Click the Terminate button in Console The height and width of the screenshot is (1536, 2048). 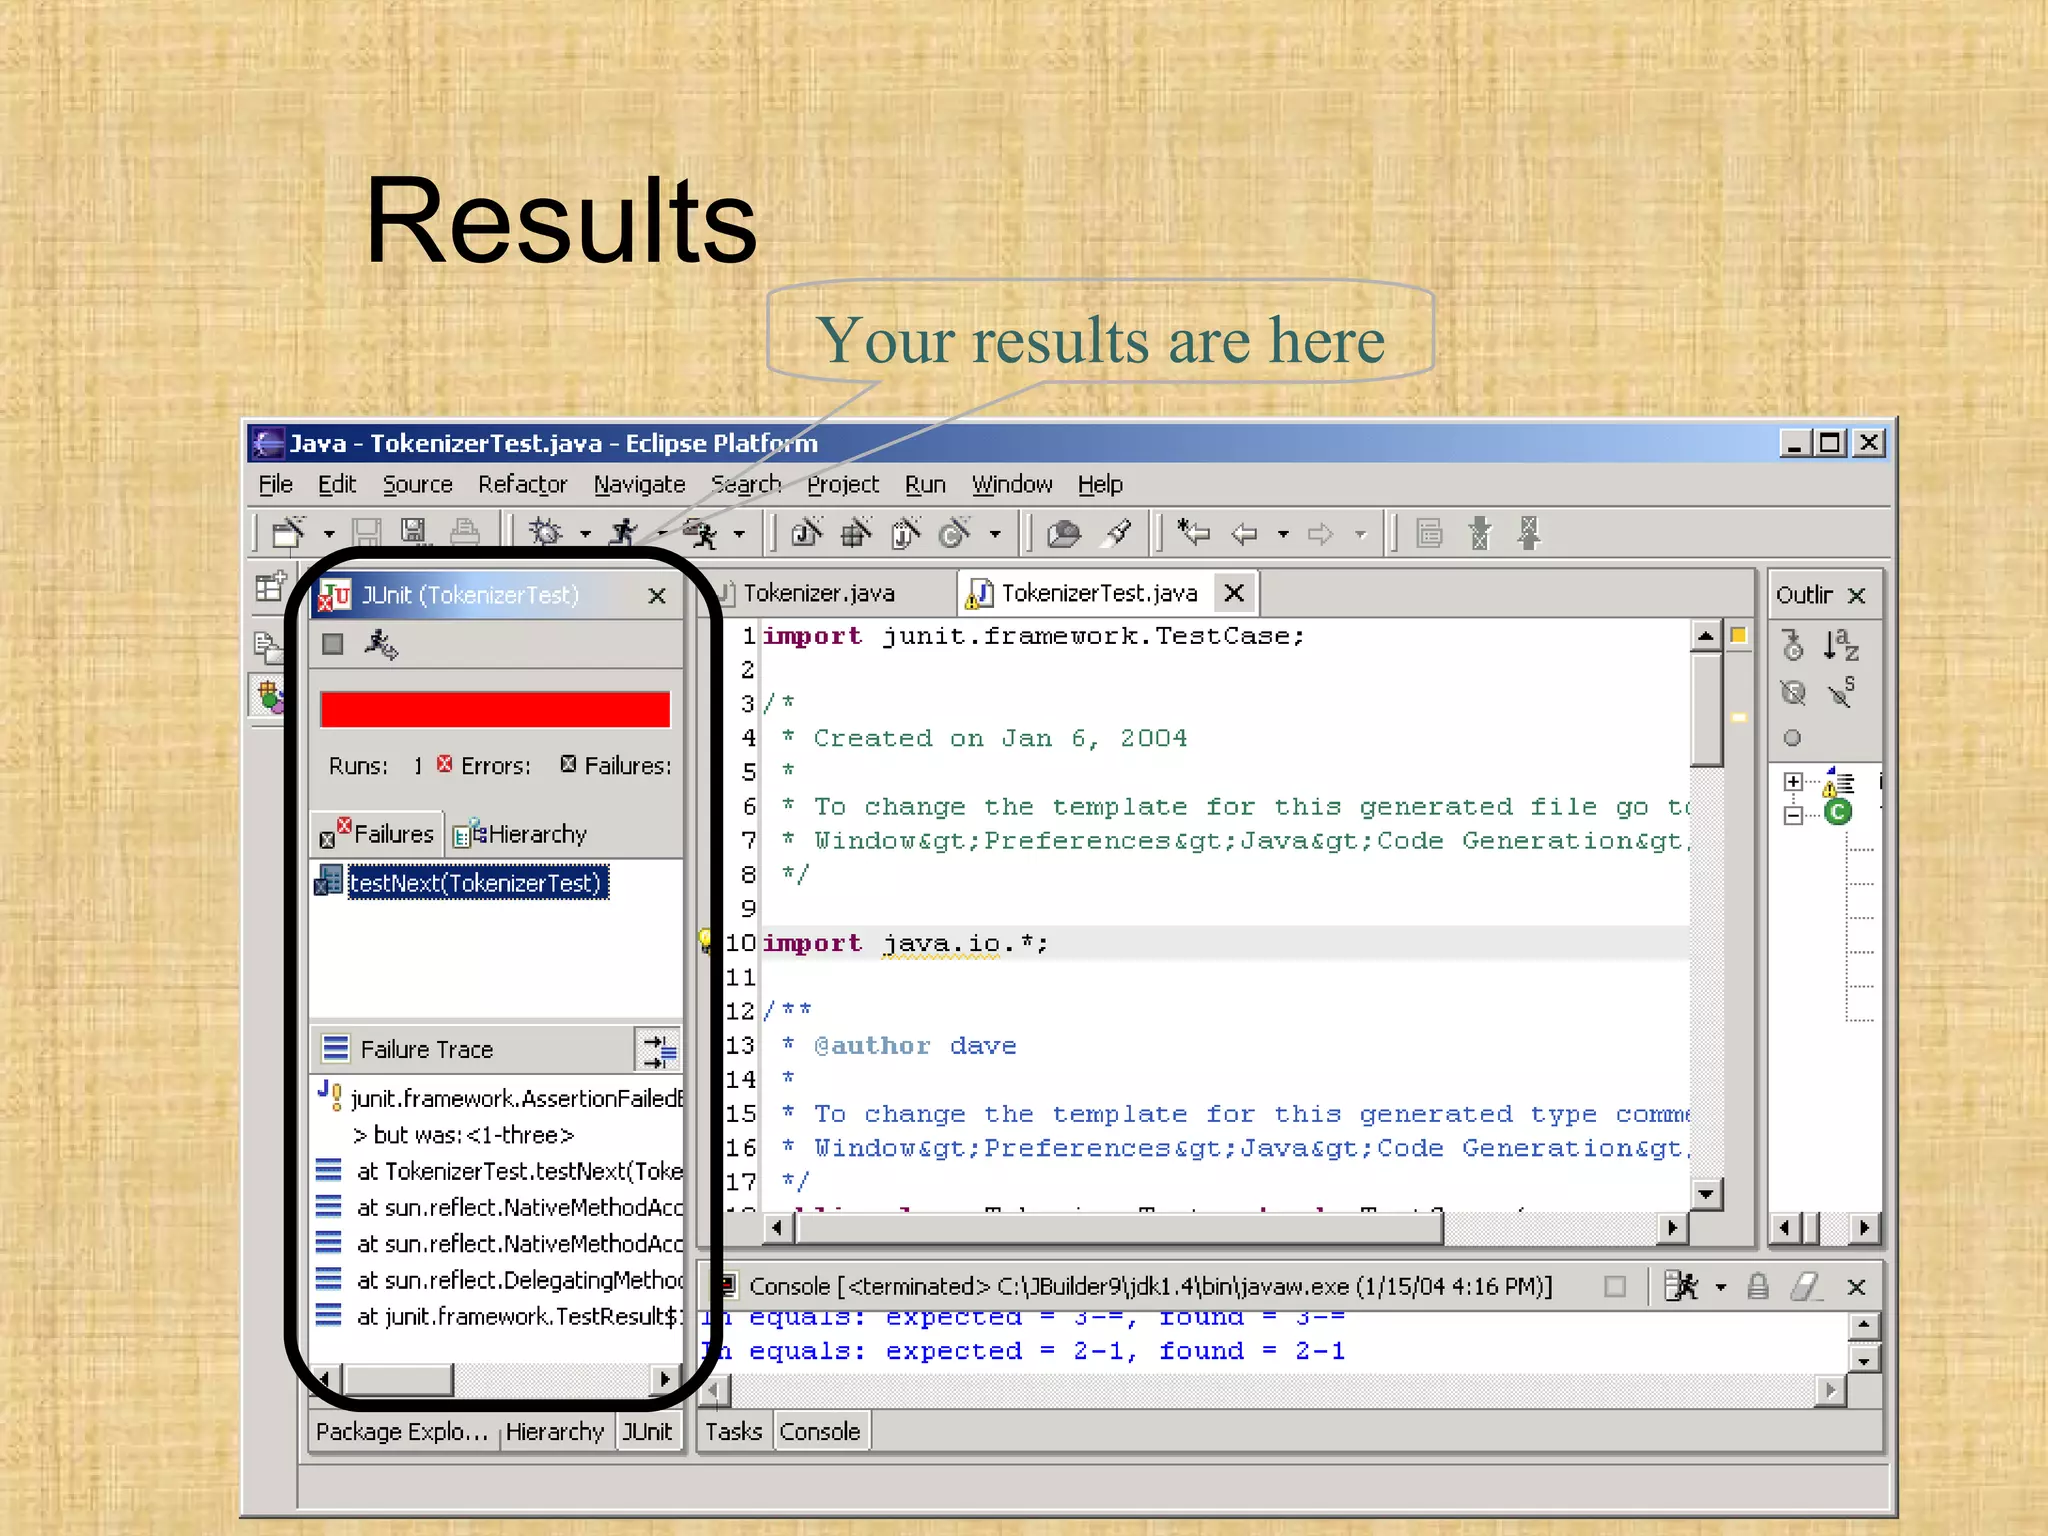click(1614, 1287)
